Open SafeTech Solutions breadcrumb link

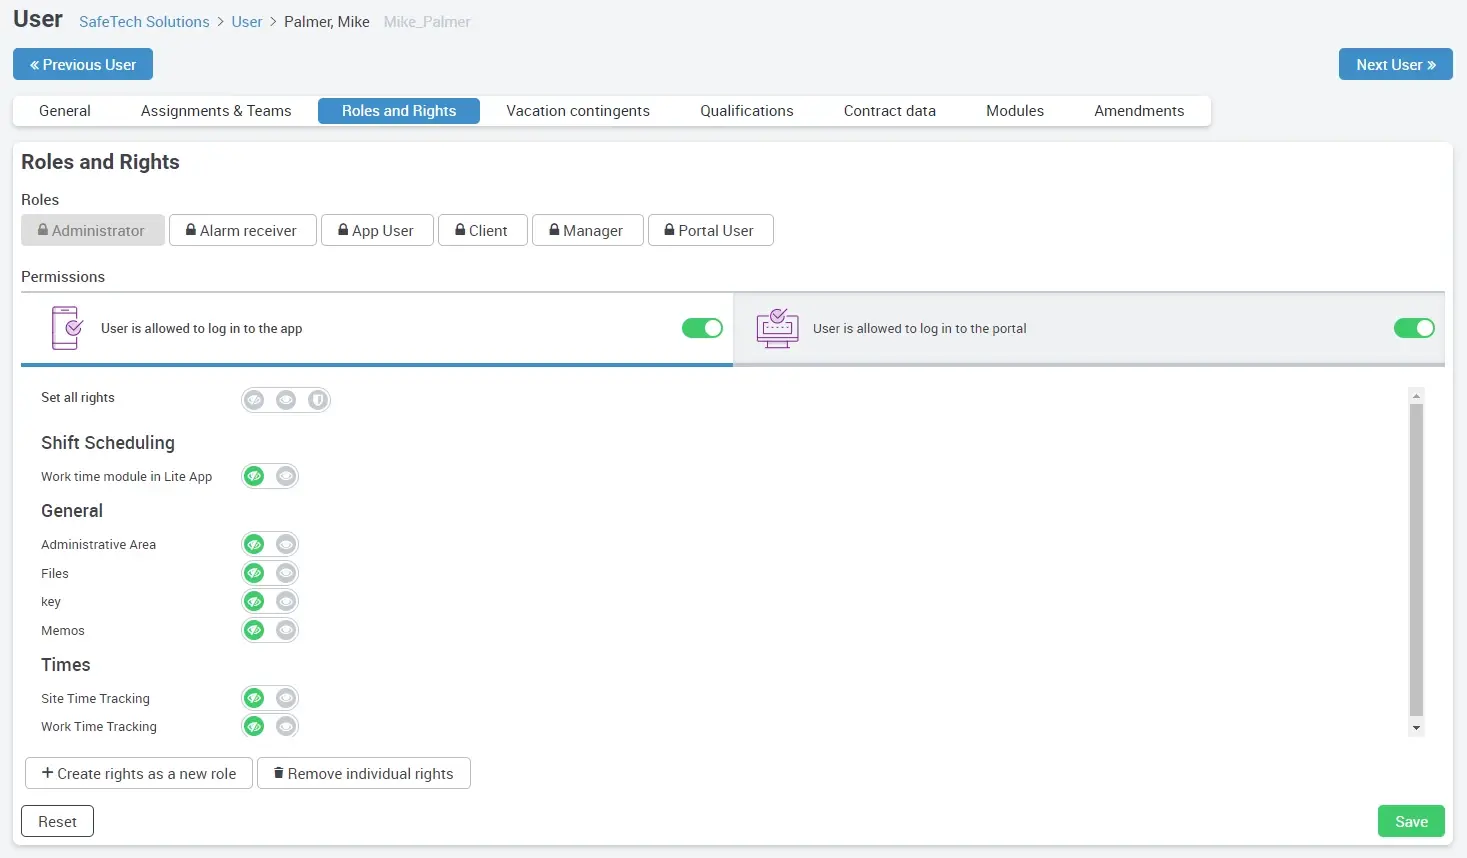click(144, 22)
